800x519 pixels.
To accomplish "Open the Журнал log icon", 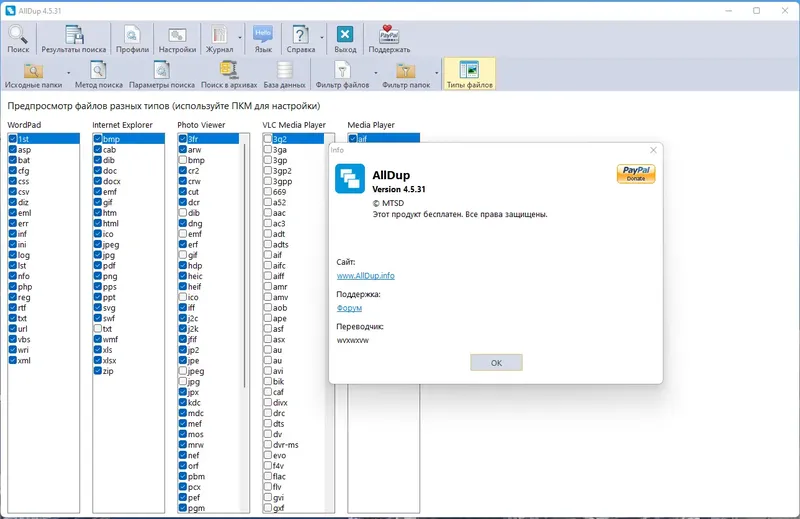I will coord(219,39).
